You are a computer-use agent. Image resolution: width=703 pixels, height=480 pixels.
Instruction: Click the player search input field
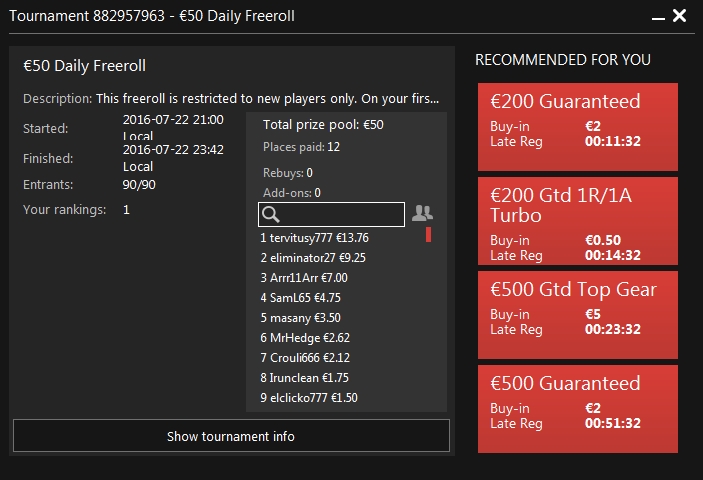click(x=331, y=215)
